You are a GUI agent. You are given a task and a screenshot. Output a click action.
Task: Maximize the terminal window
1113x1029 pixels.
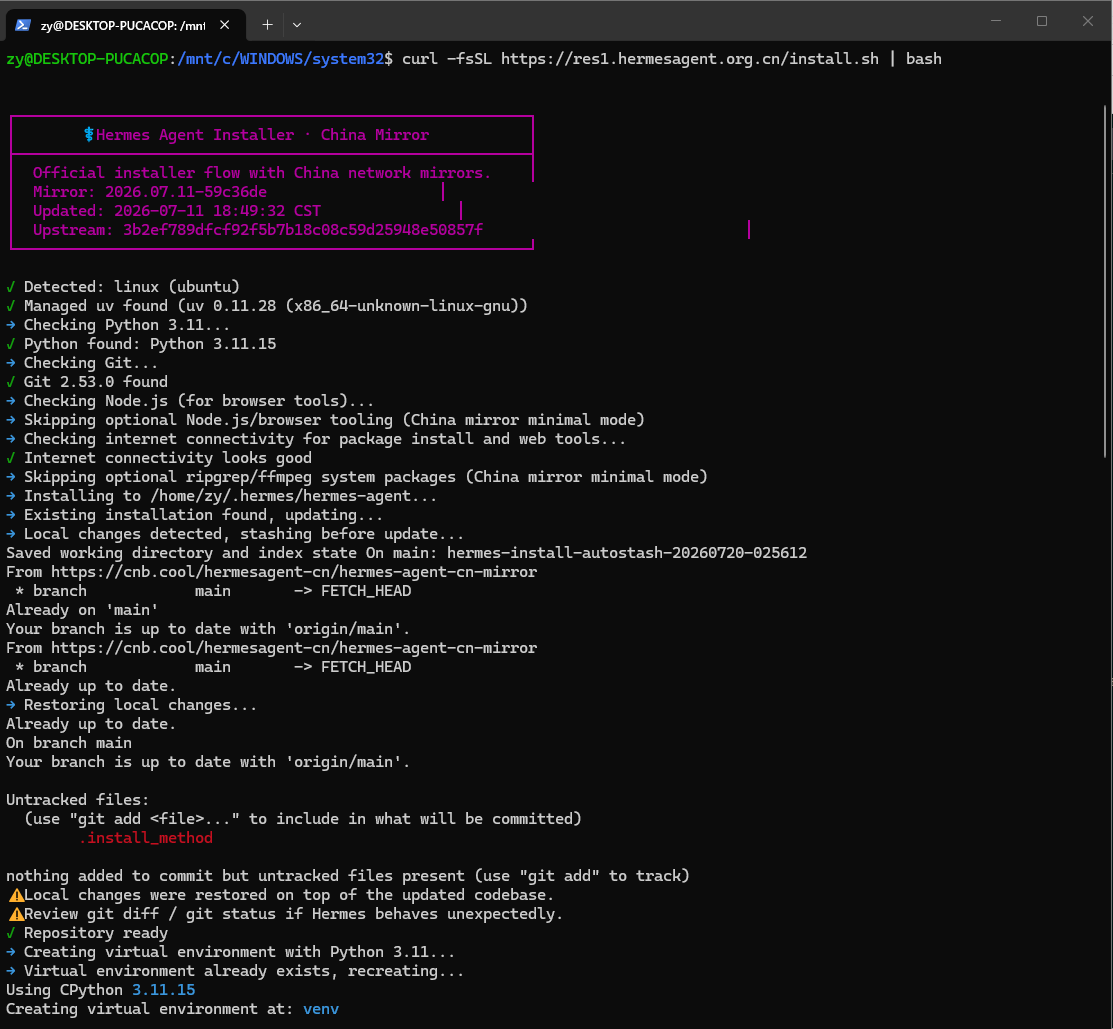pos(1041,21)
